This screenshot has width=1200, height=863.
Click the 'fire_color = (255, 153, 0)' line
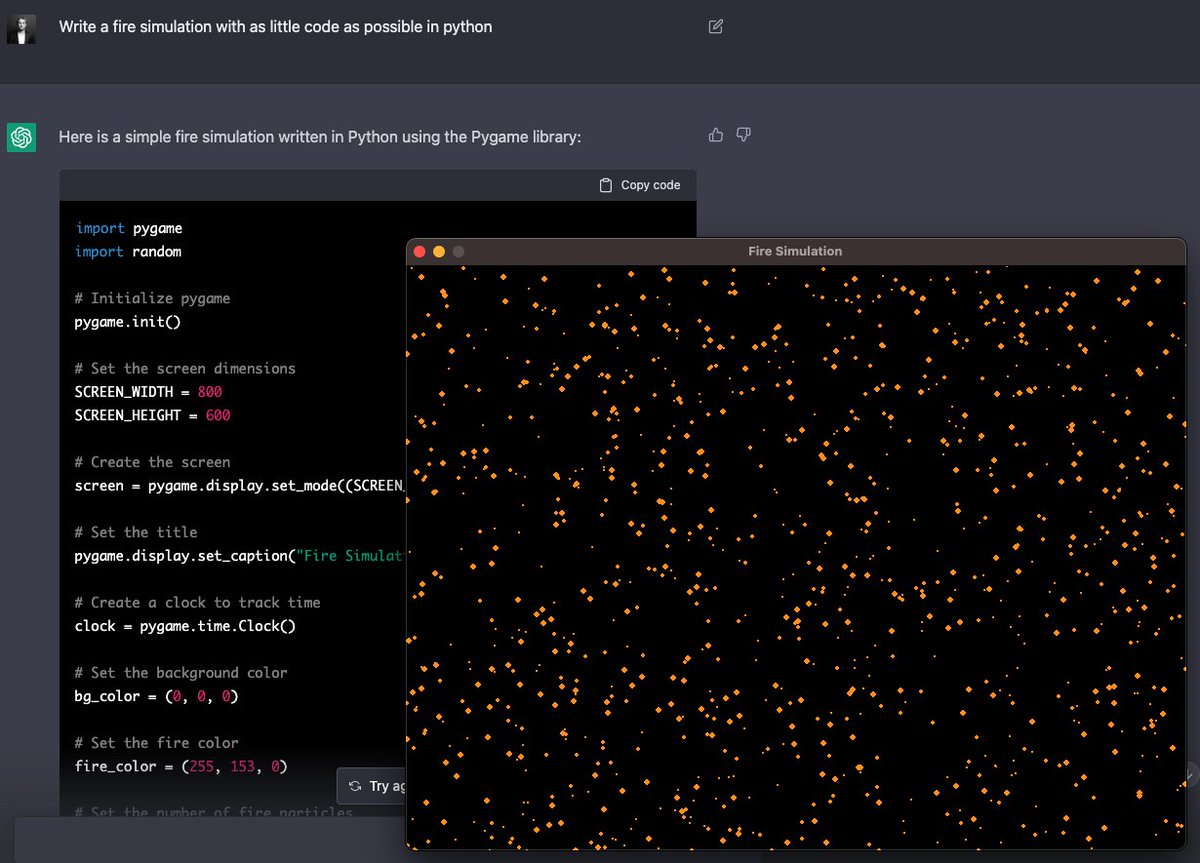(x=181, y=766)
